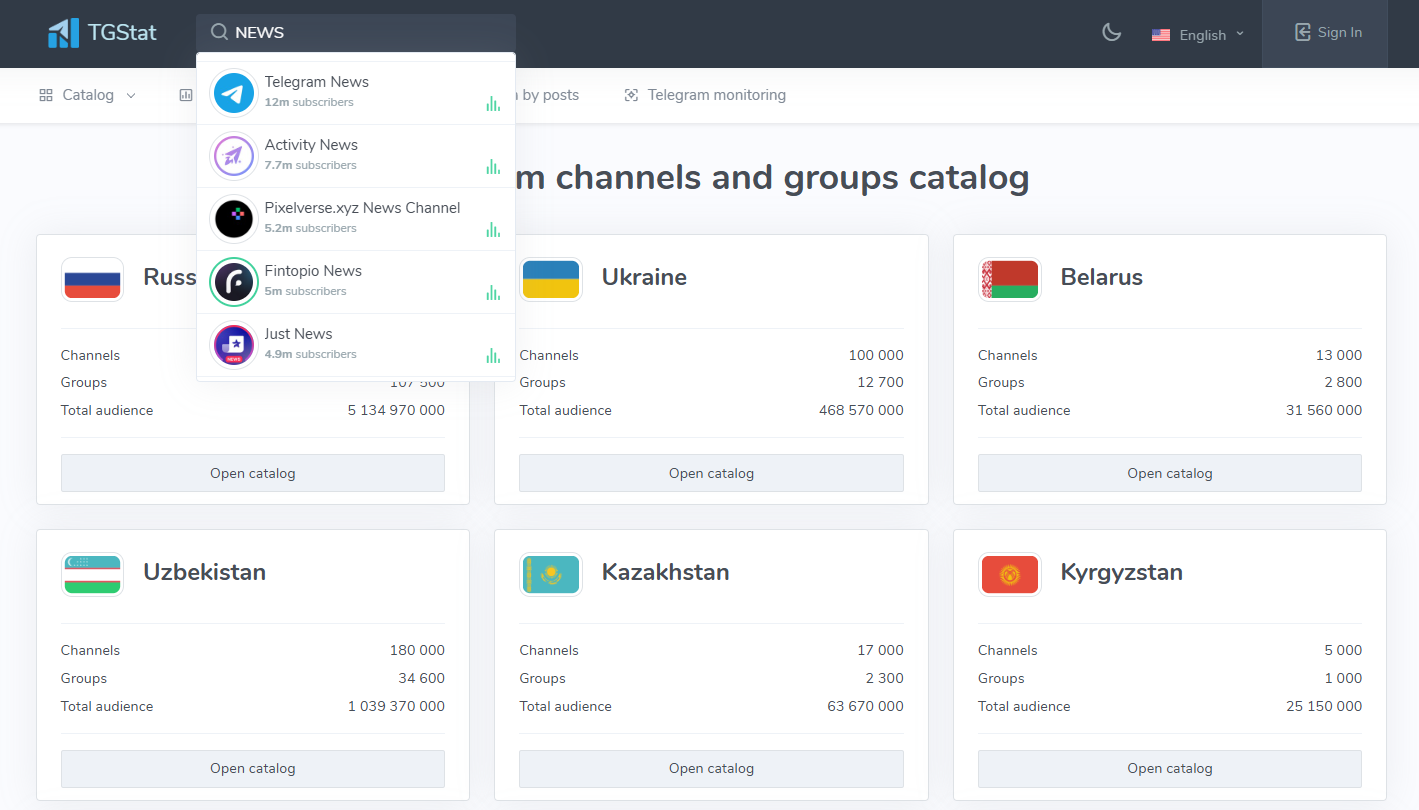This screenshot has width=1419, height=810.
Task: Click the Kyrgyzstan heading
Action: click(1122, 573)
